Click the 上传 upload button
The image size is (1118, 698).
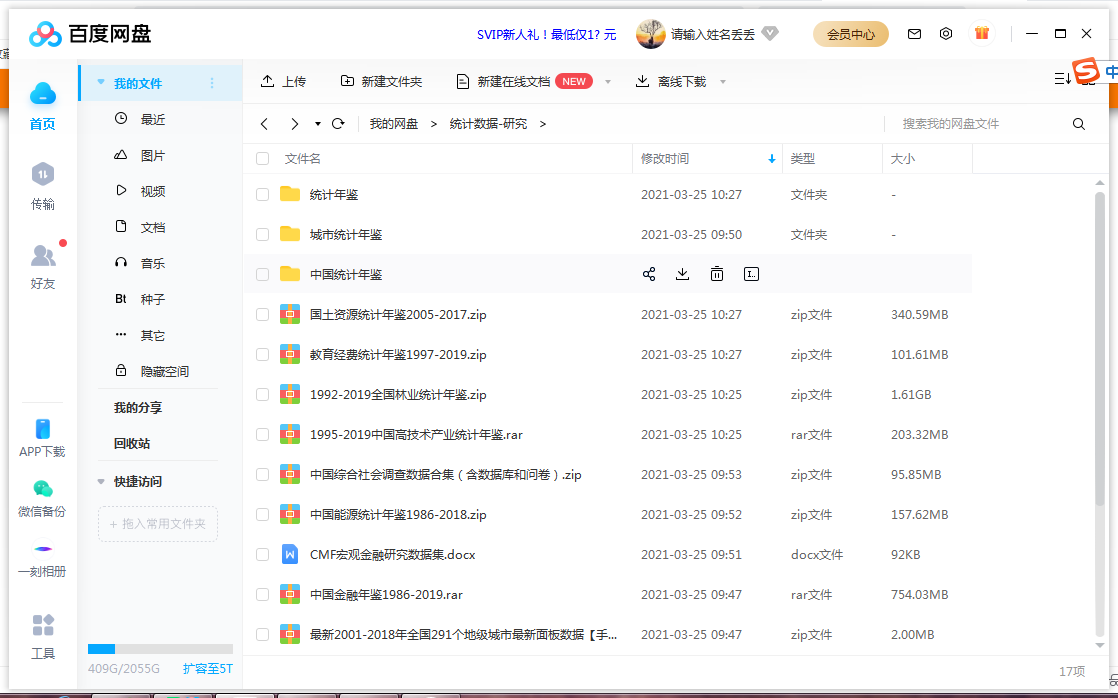[283, 81]
